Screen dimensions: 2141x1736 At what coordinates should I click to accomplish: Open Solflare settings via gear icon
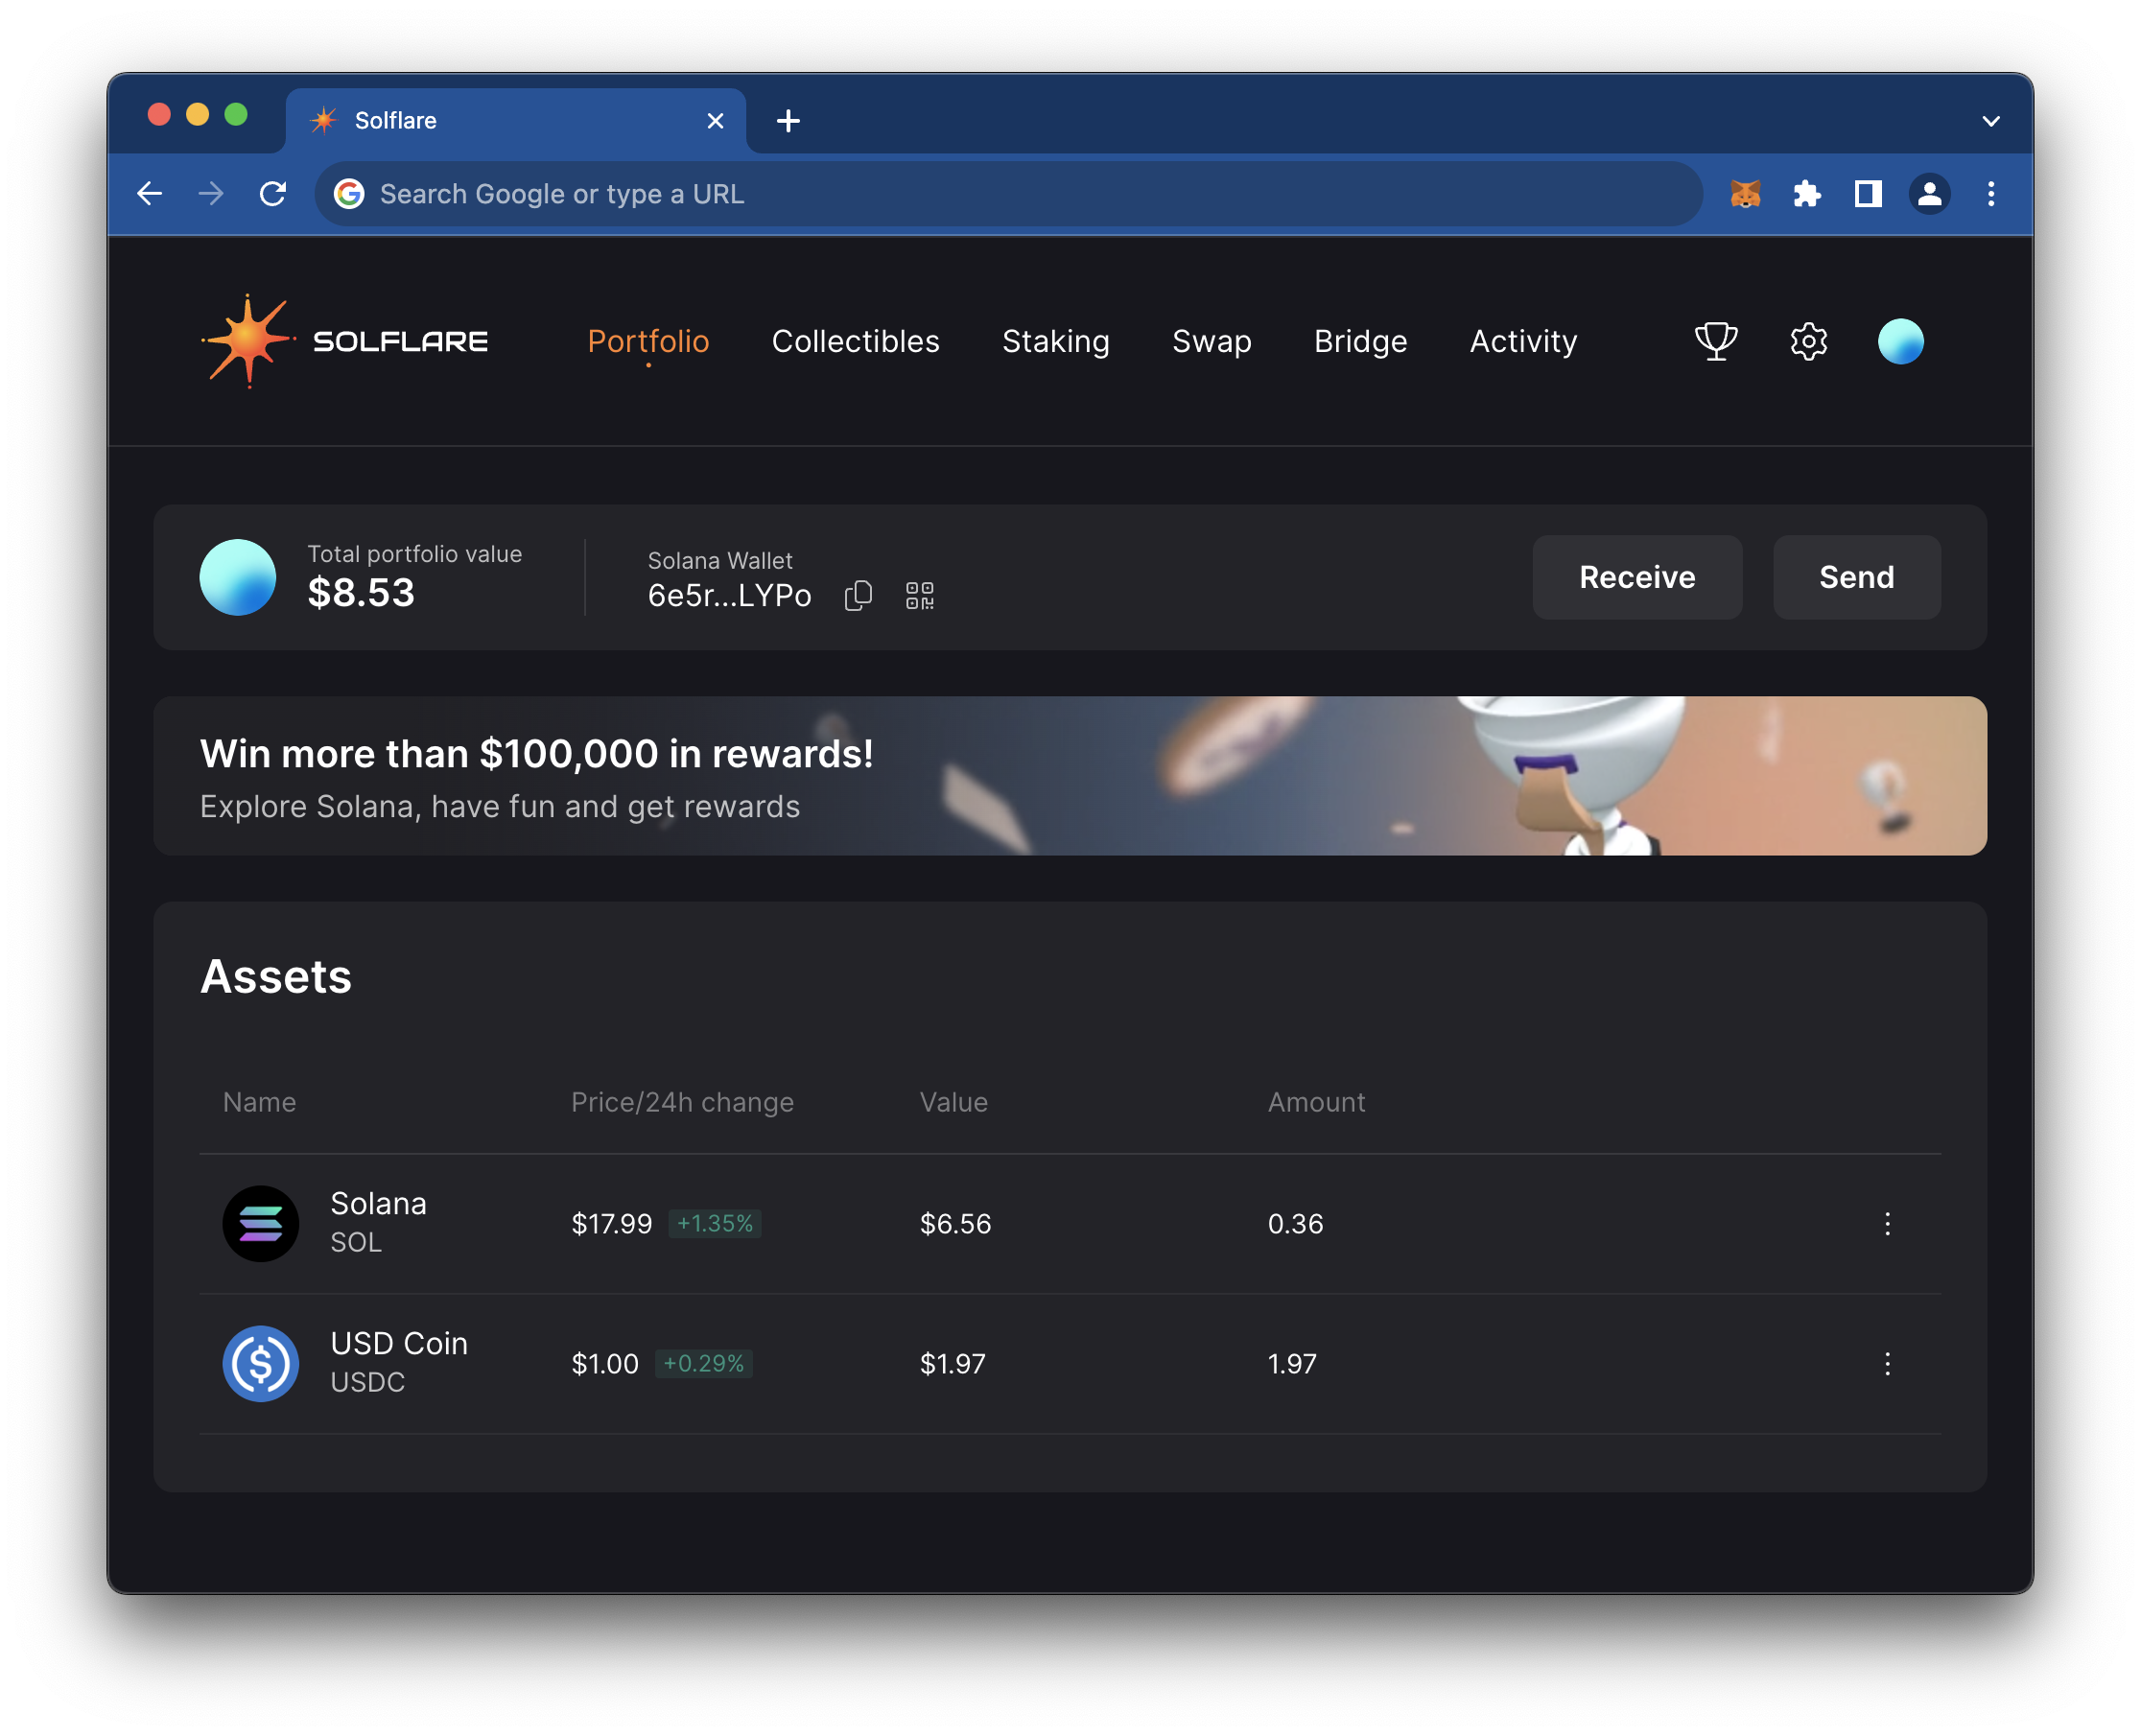tap(1808, 341)
